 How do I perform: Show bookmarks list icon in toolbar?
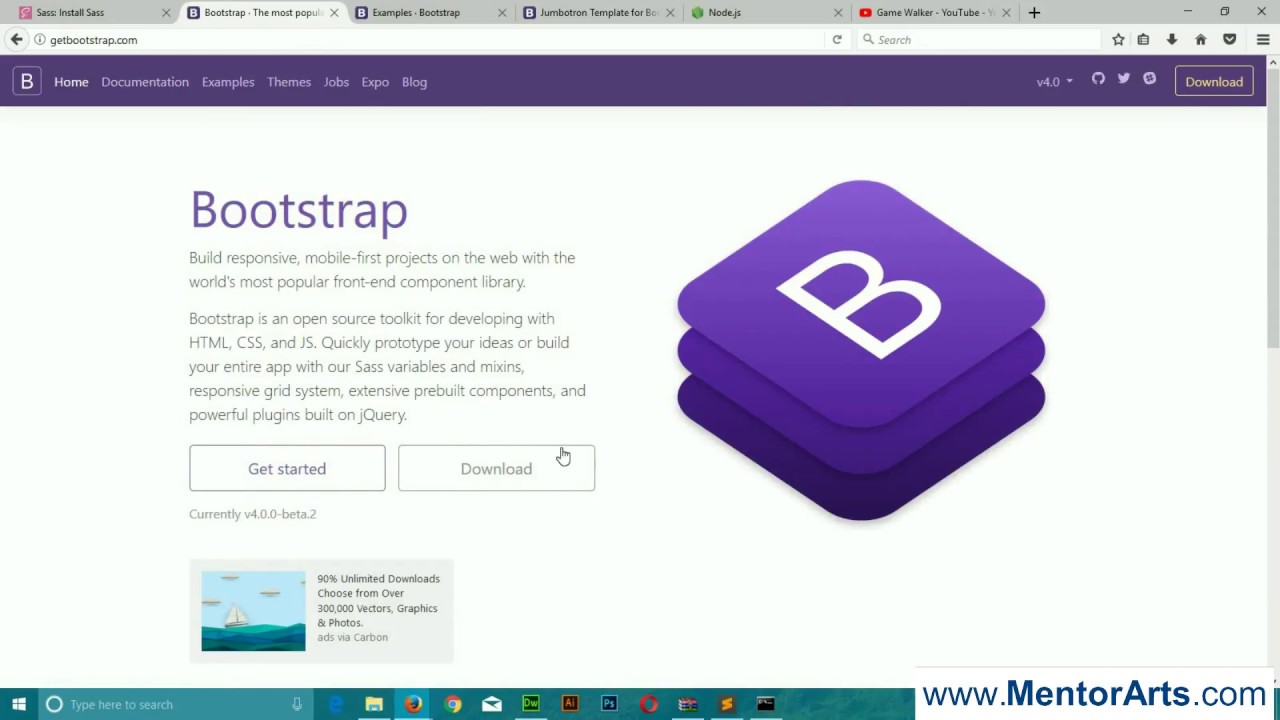coord(1143,39)
